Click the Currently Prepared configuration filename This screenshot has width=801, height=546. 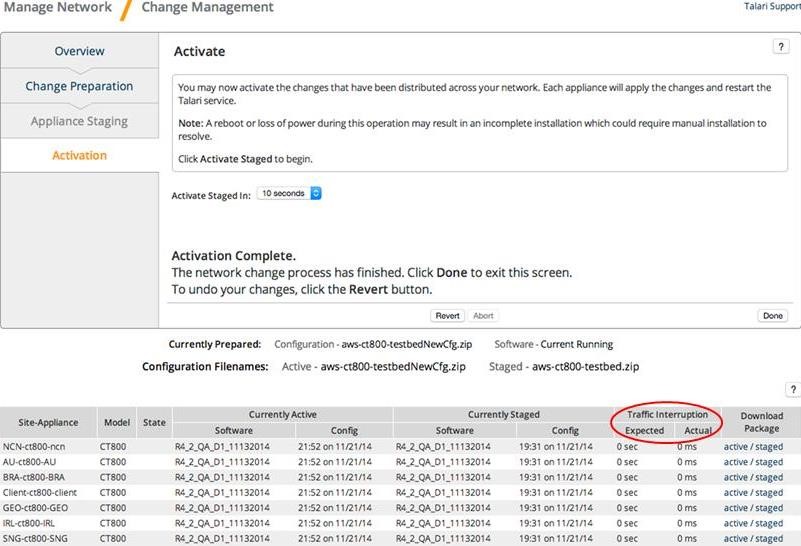(407, 344)
